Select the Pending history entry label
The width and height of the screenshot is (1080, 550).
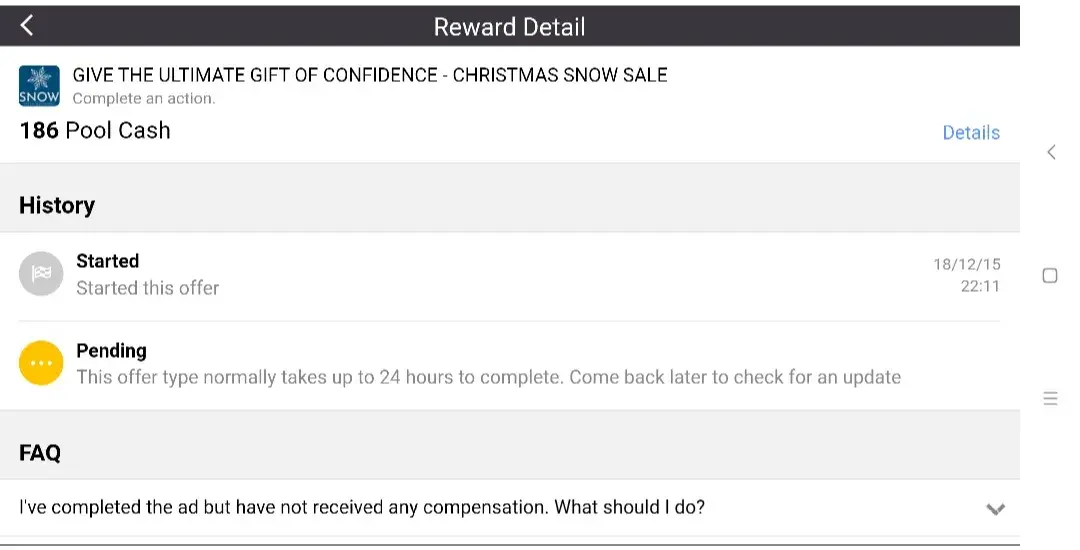point(111,351)
